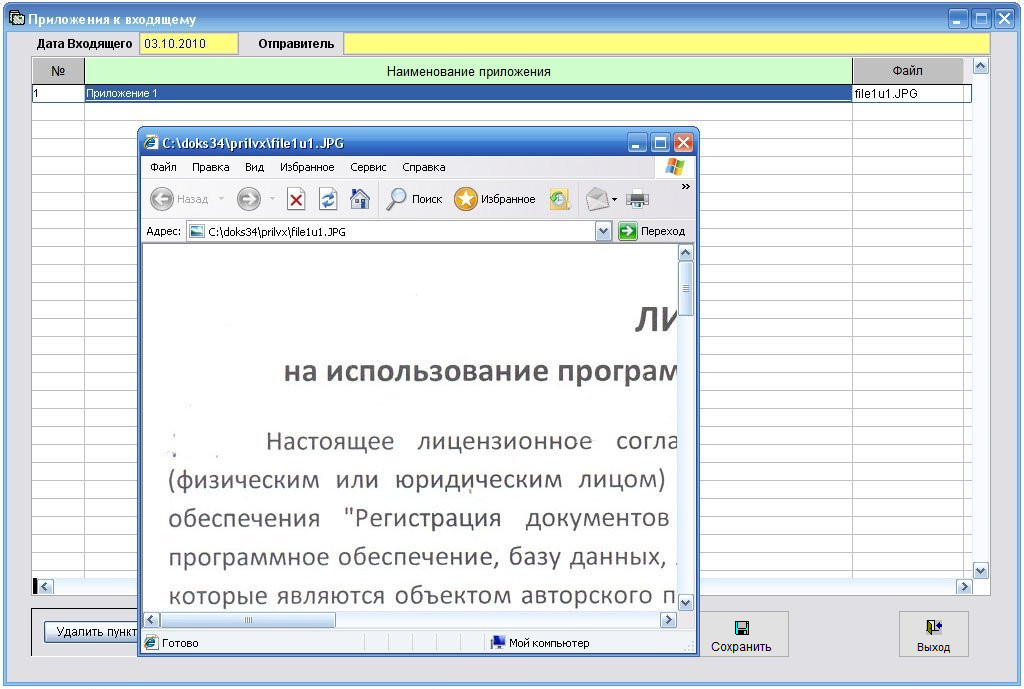1024x689 pixels.
Task: Open the Home page icon
Action: 360,199
